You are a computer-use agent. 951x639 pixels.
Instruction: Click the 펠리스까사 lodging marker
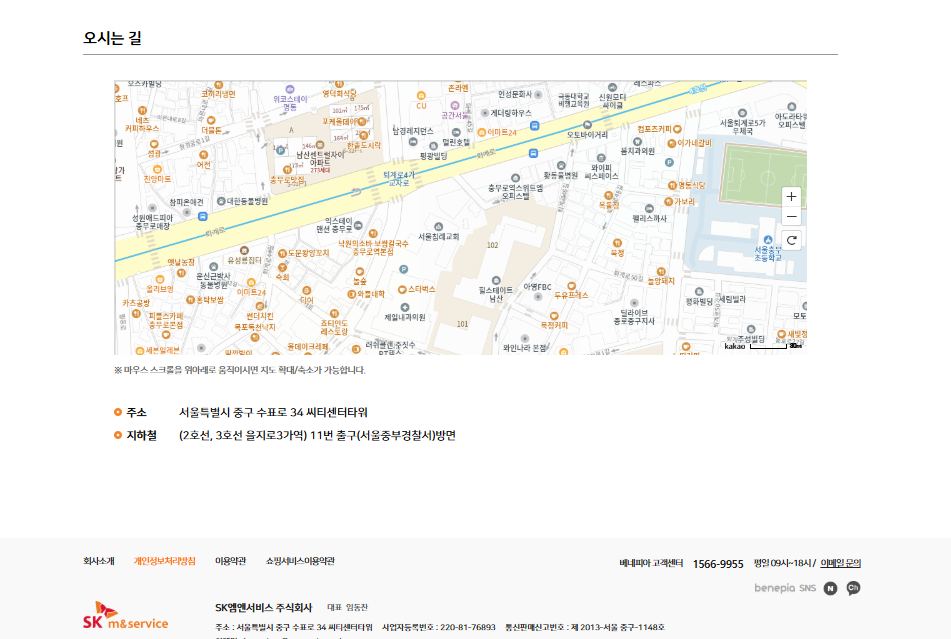[x=649, y=209]
